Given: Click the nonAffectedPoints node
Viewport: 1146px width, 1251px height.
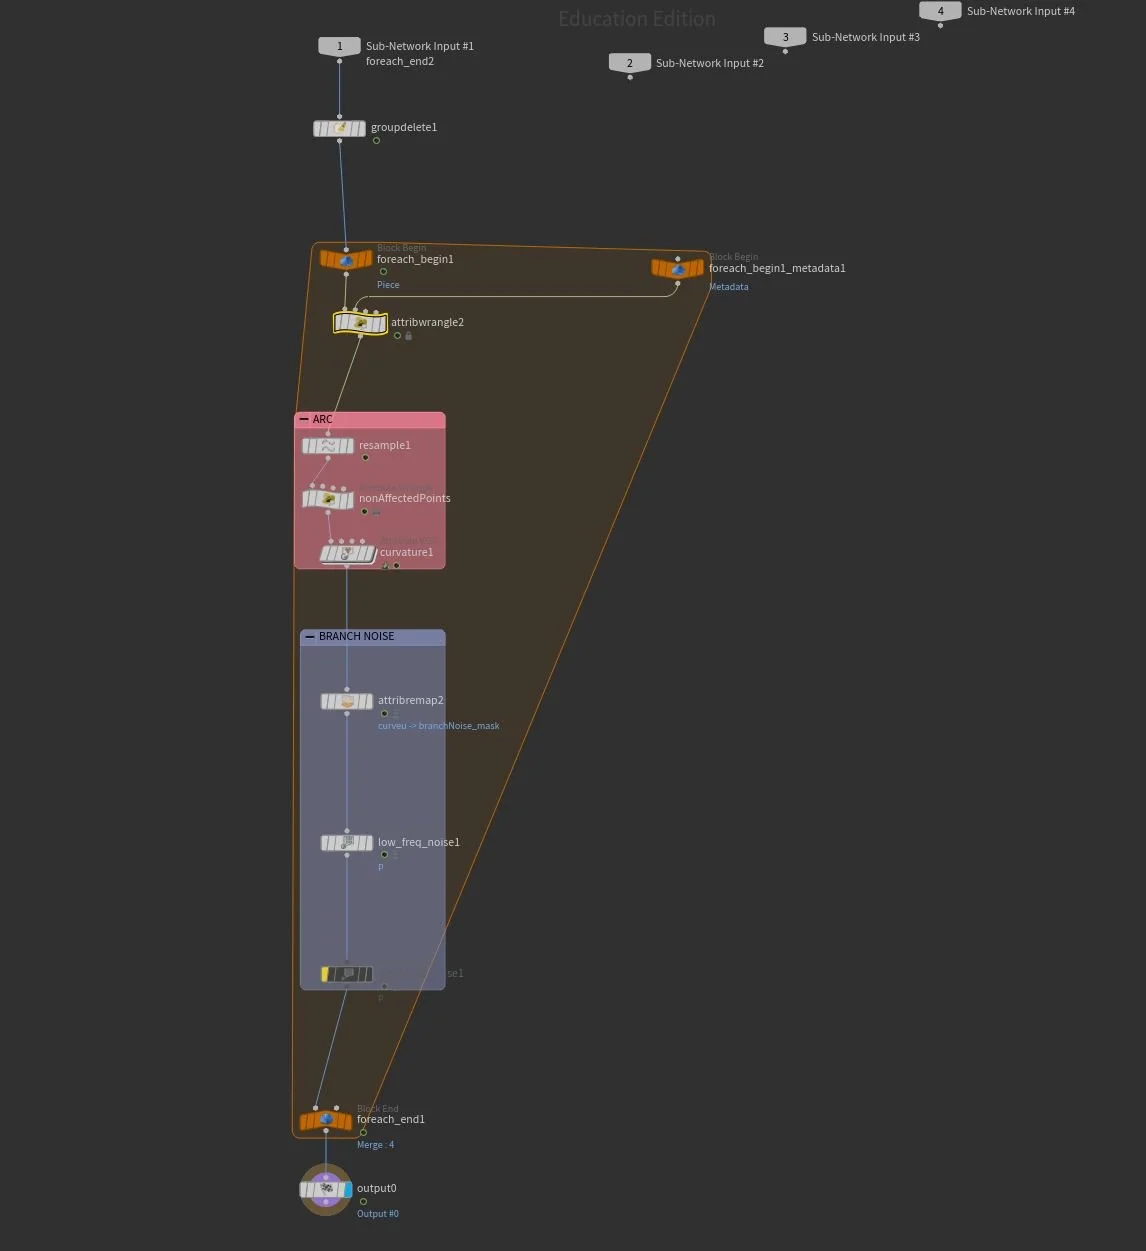Looking at the screenshot, I should 328,498.
